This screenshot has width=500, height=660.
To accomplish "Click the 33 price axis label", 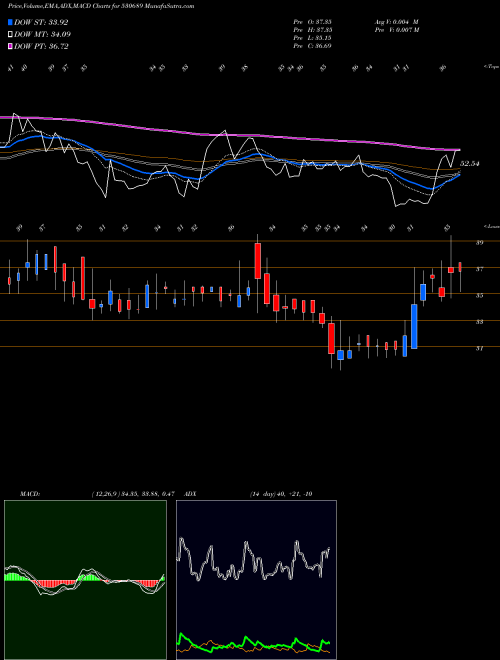I will [479, 322].
